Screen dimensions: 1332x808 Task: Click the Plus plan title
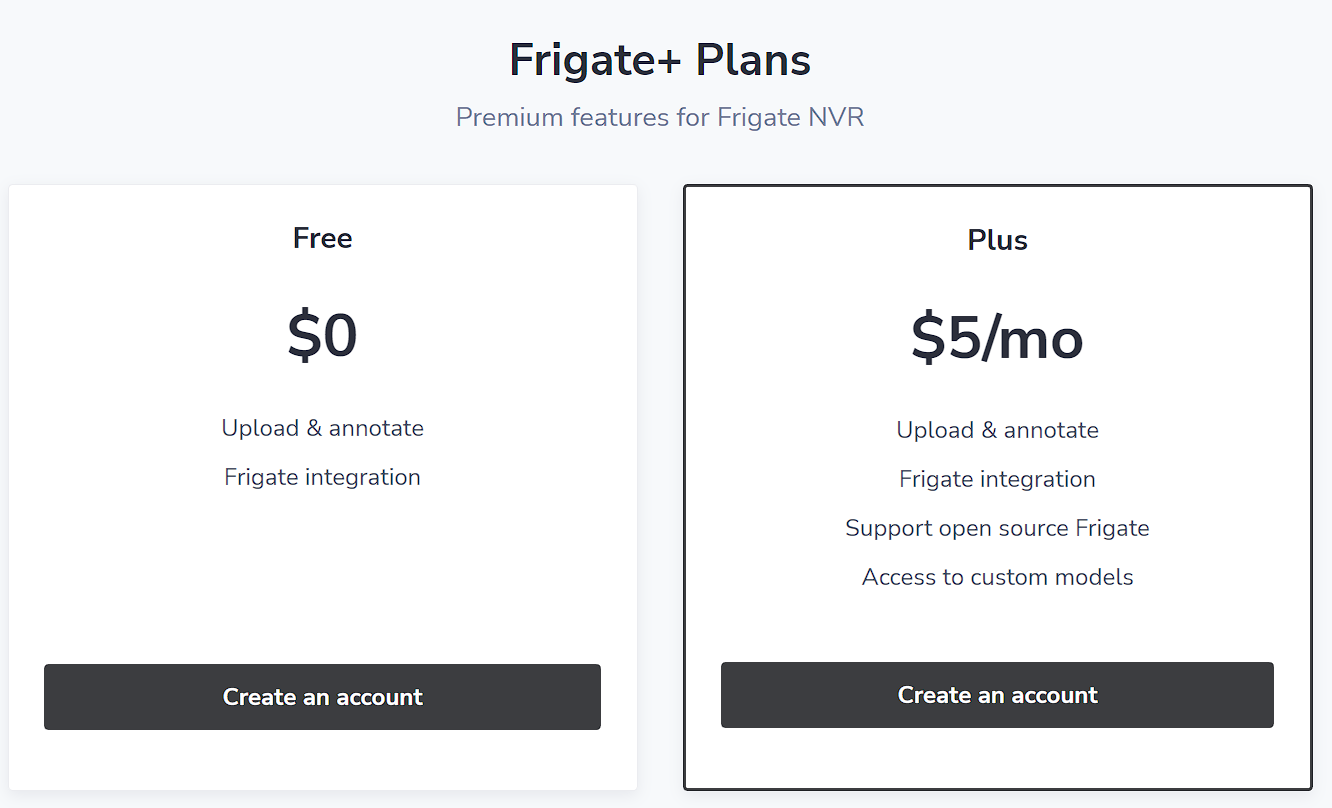[997, 240]
